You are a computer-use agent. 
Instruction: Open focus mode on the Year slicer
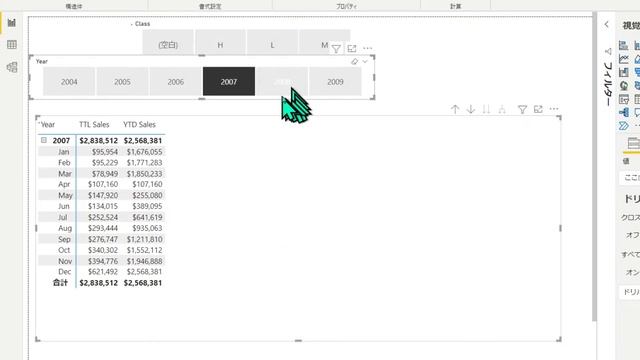coord(352,49)
